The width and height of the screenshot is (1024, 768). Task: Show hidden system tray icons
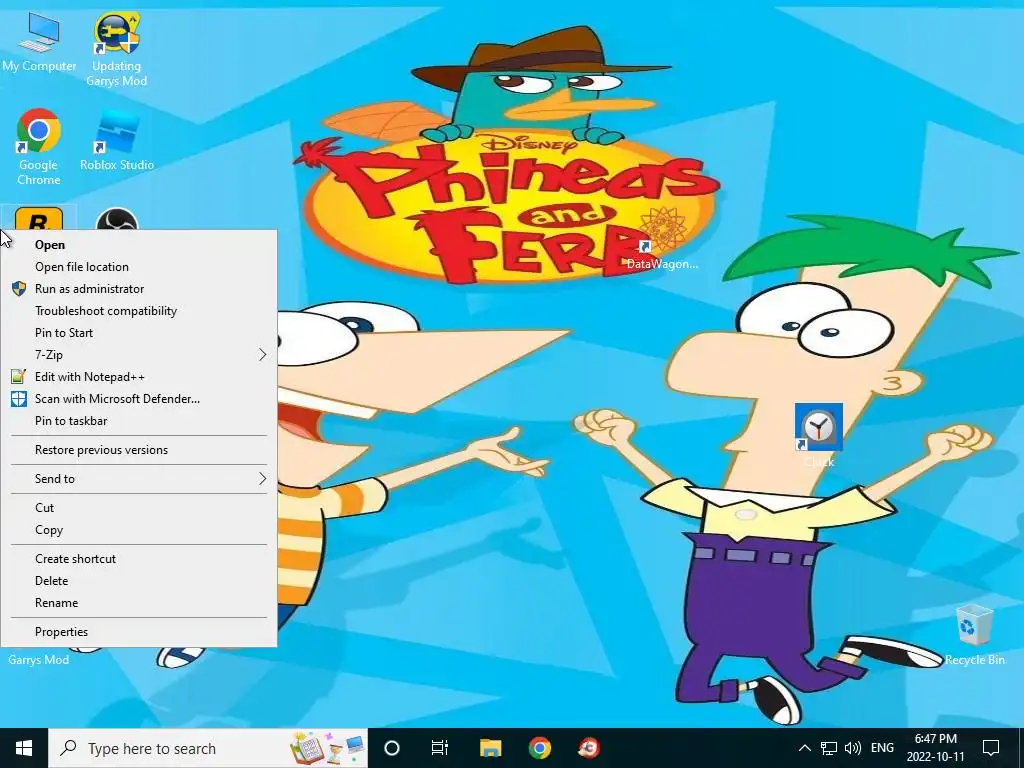coord(805,748)
